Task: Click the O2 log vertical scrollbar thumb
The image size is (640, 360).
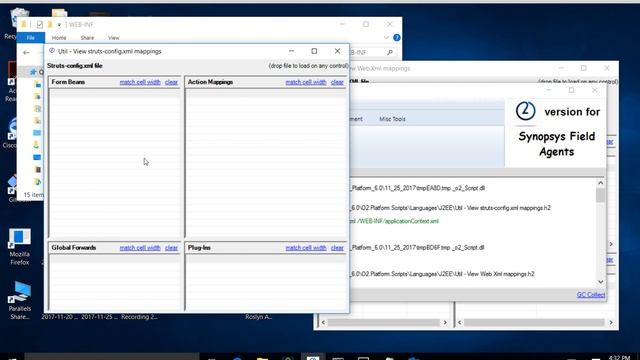Action: click(x=600, y=195)
